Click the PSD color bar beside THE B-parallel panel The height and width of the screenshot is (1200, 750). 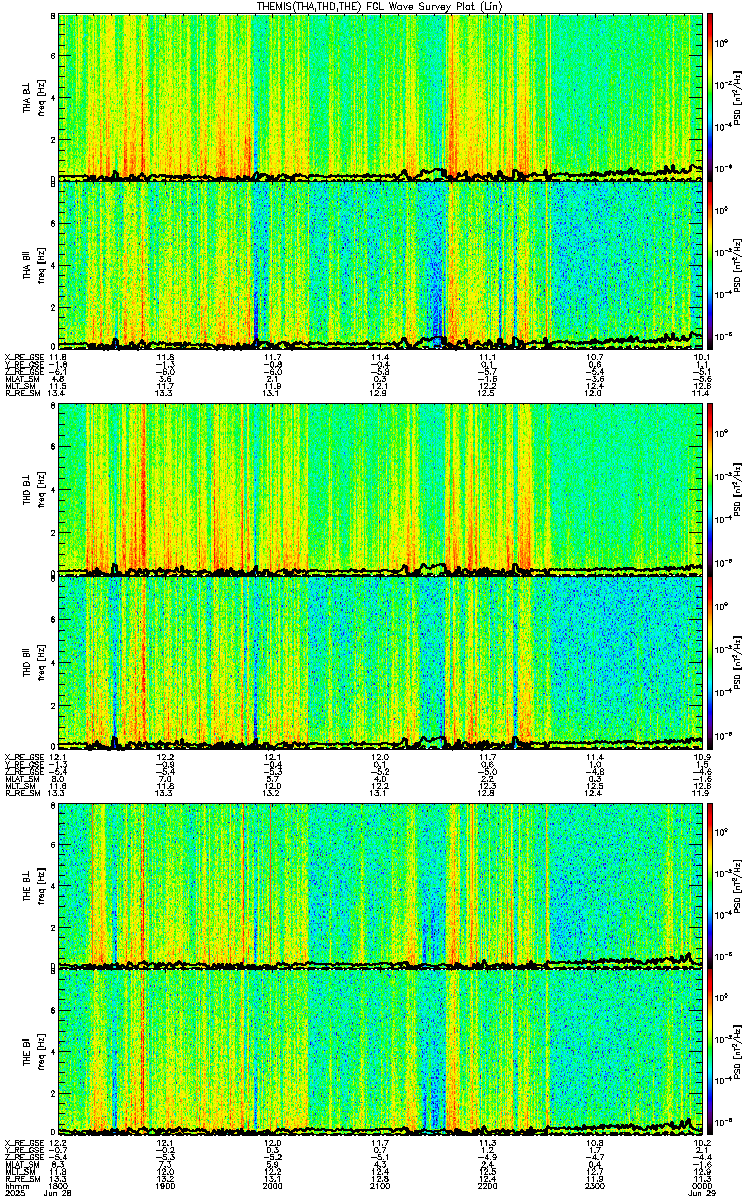[x=710, y=1053]
